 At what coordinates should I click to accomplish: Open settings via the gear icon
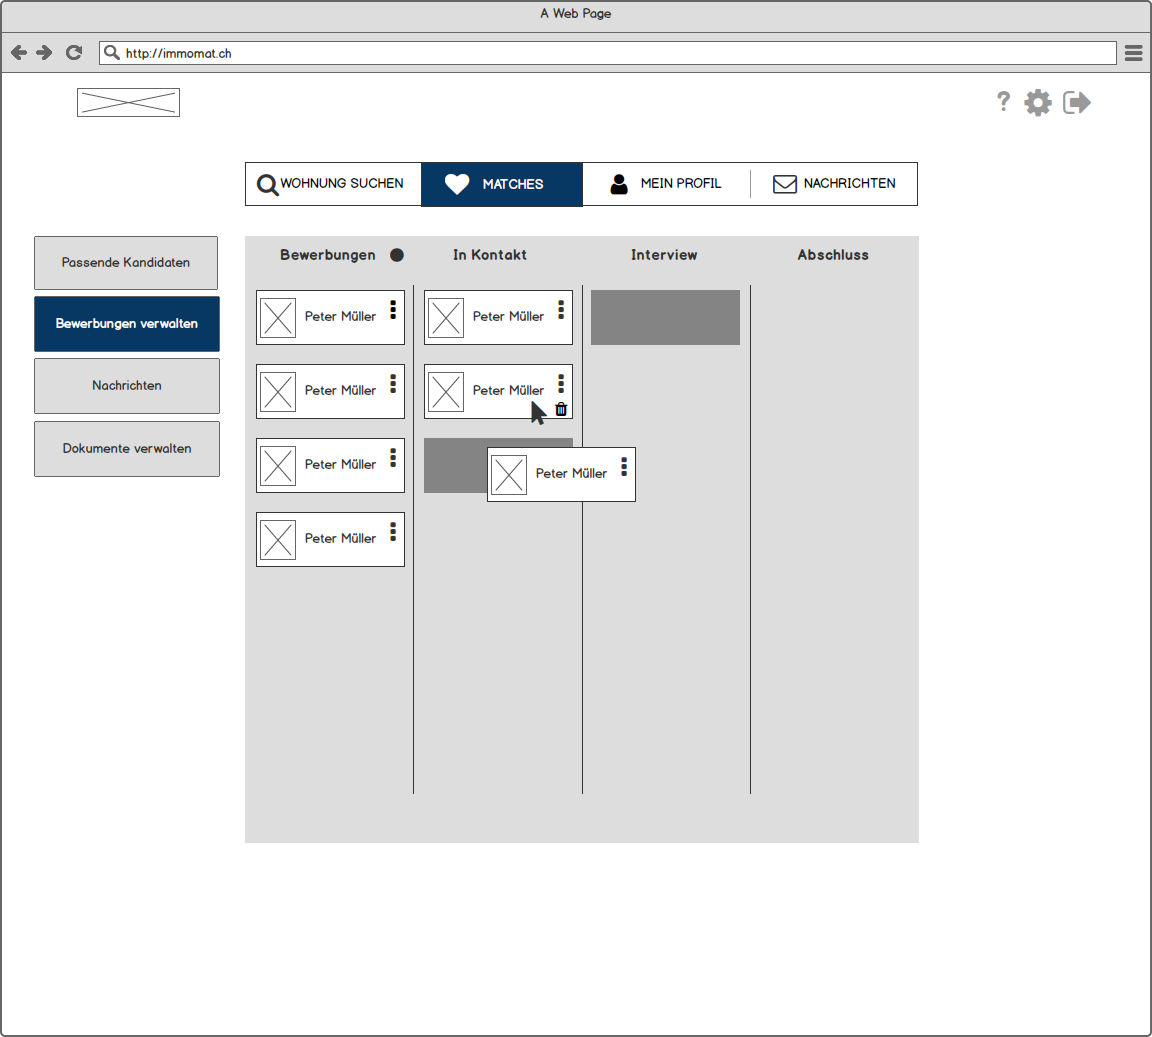coord(1038,102)
